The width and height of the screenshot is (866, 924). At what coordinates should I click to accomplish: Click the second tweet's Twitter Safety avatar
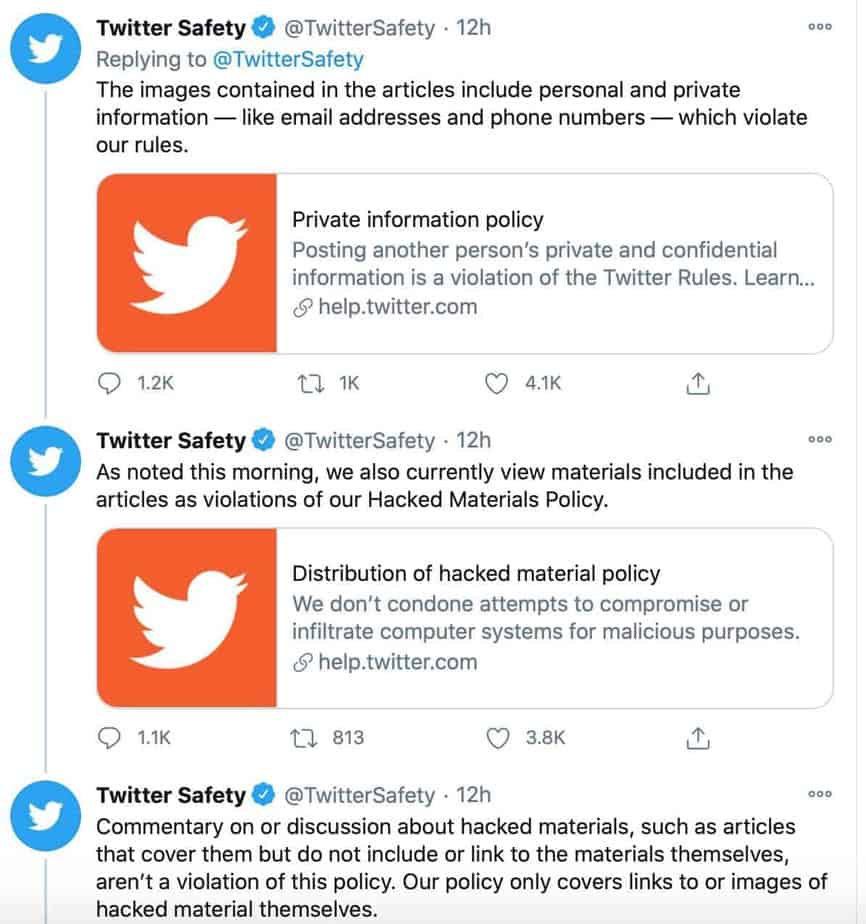(46, 461)
